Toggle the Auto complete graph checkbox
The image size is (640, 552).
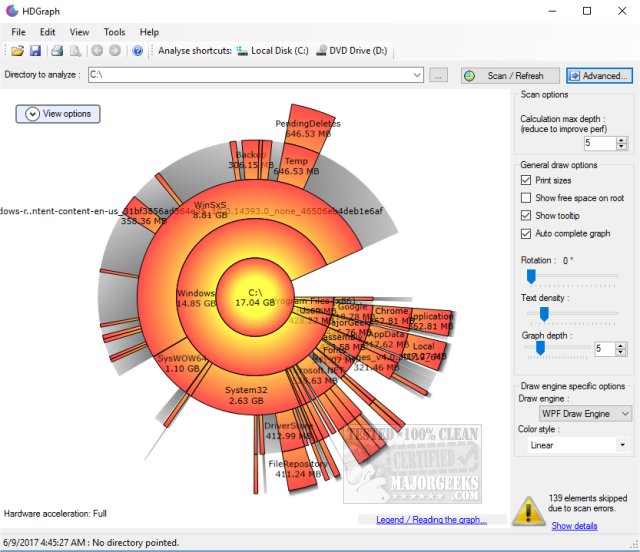526,234
